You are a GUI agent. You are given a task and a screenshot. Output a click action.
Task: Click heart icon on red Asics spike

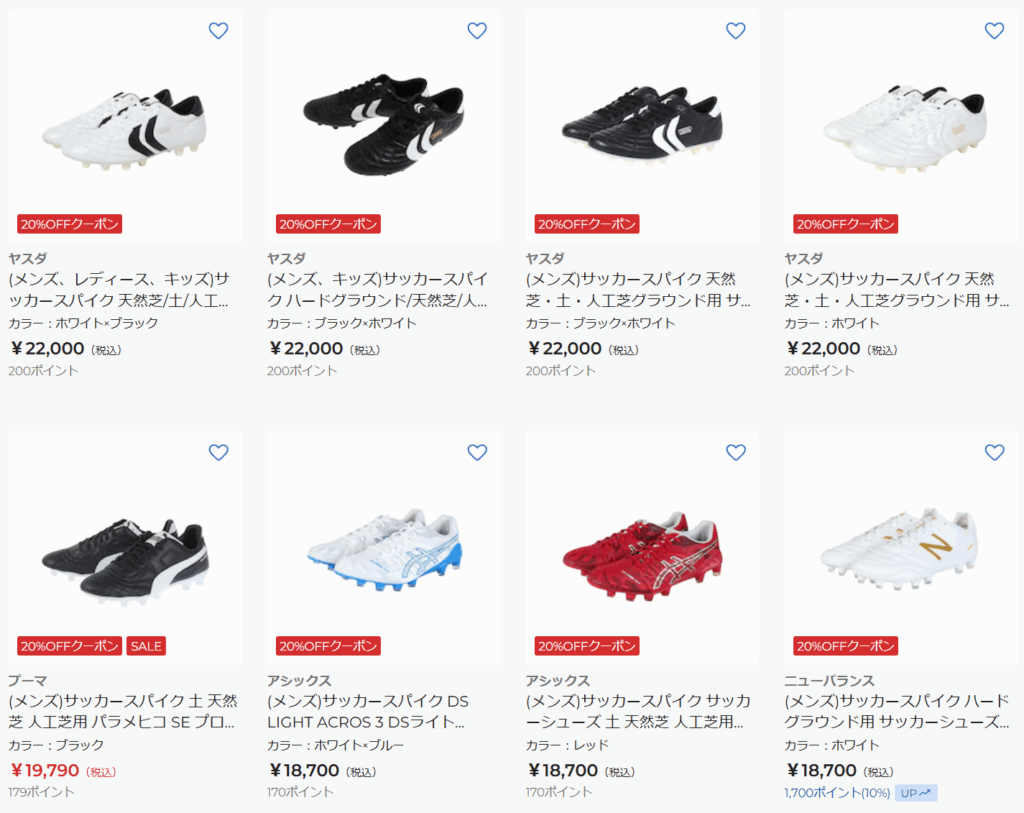coord(735,453)
